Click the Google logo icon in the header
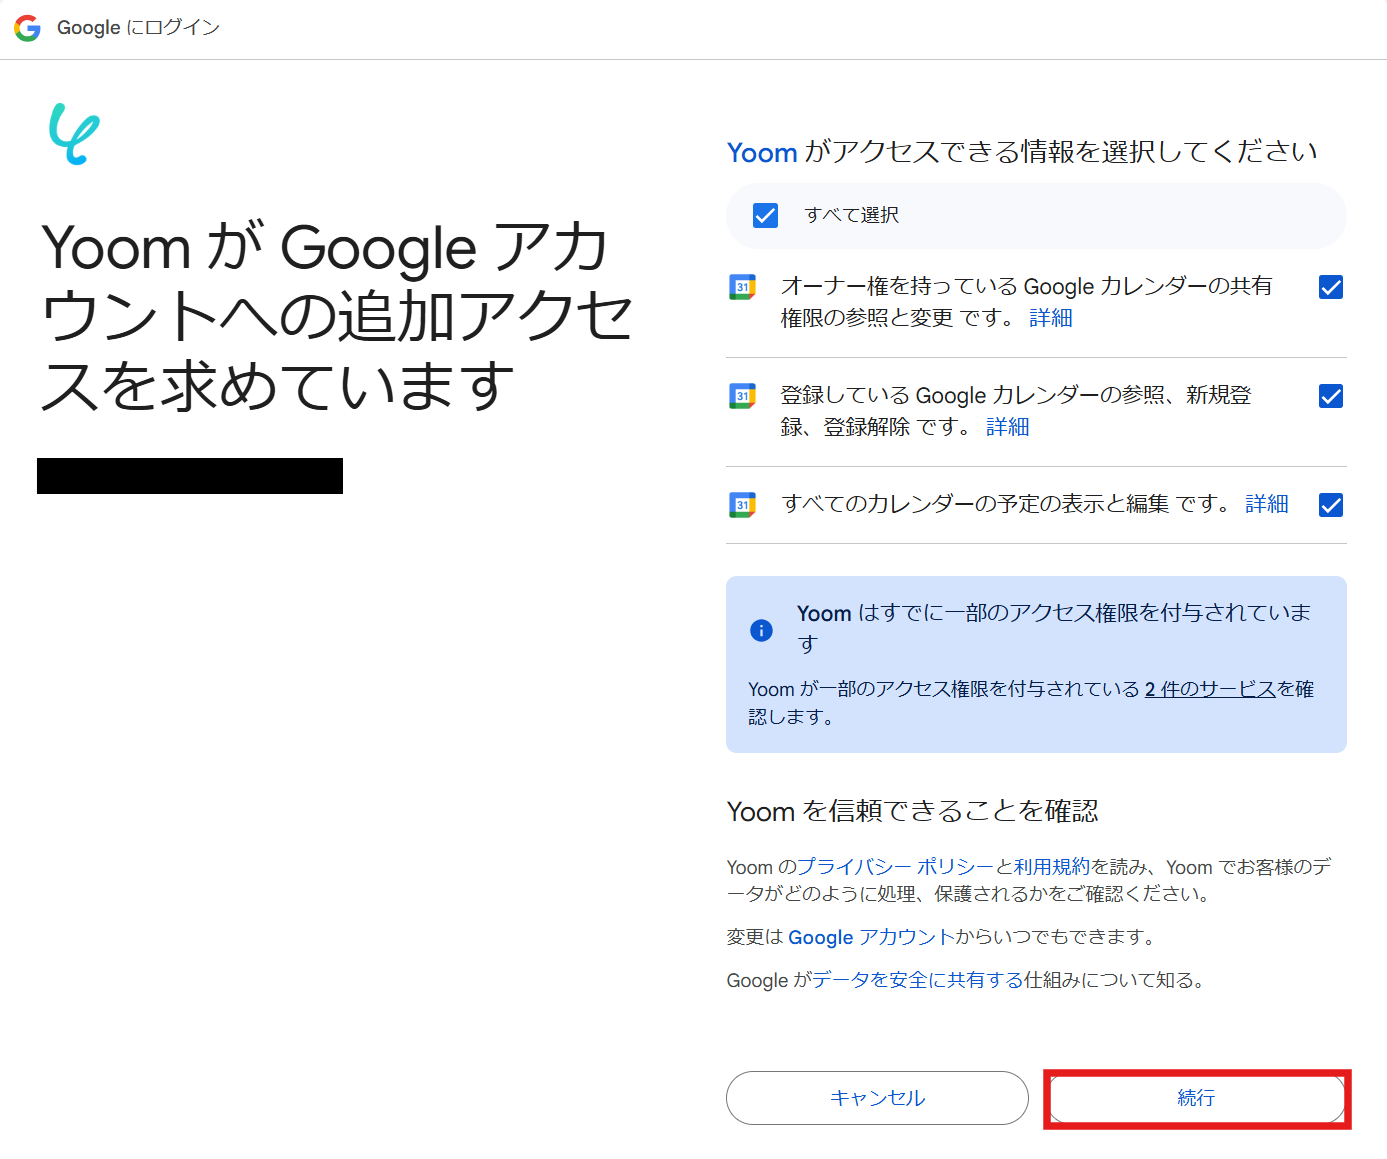Screen dimensions: 1387x1159 [28, 28]
